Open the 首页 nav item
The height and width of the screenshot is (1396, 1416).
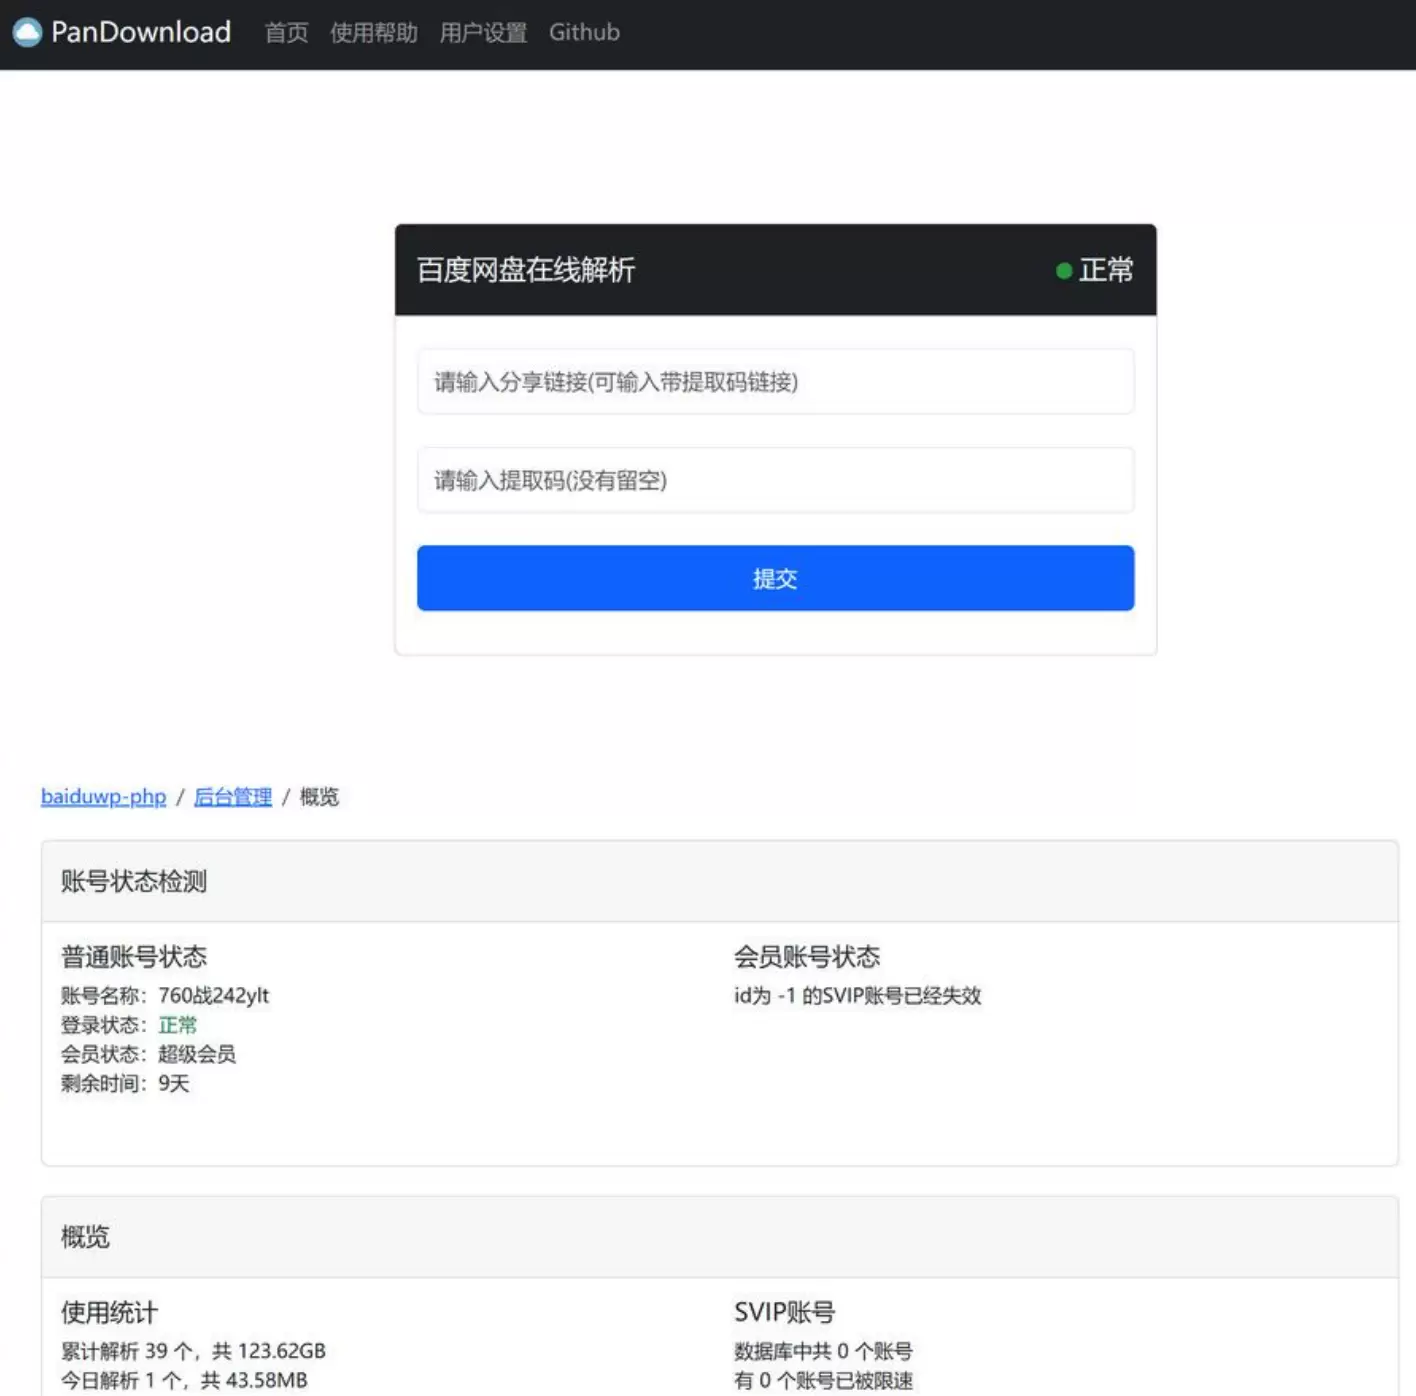tap(286, 33)
